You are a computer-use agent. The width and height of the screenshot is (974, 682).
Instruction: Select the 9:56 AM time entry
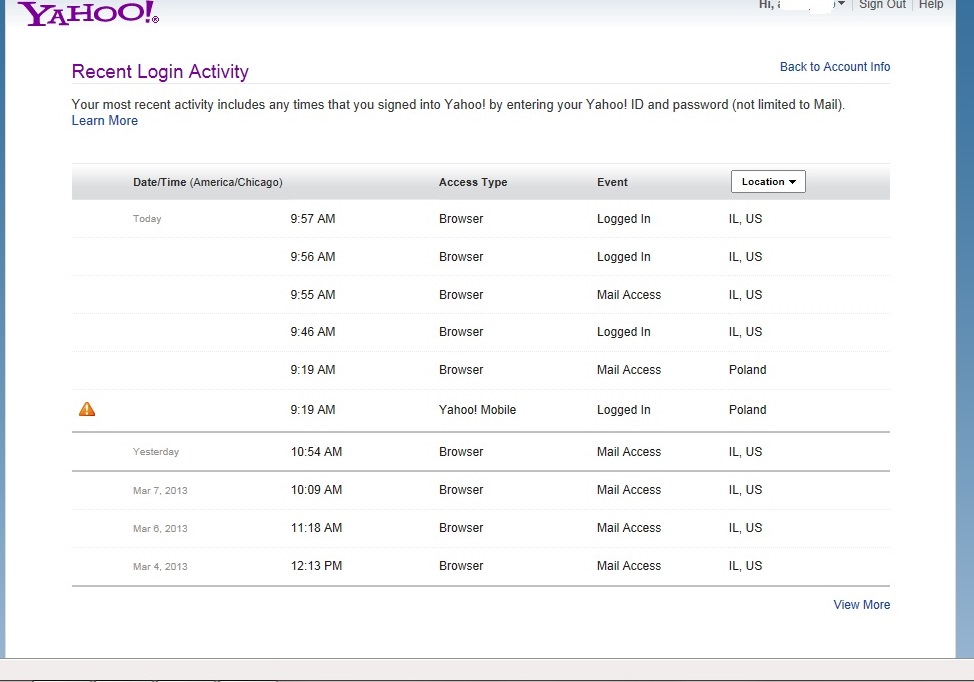[x=312, y=257]
